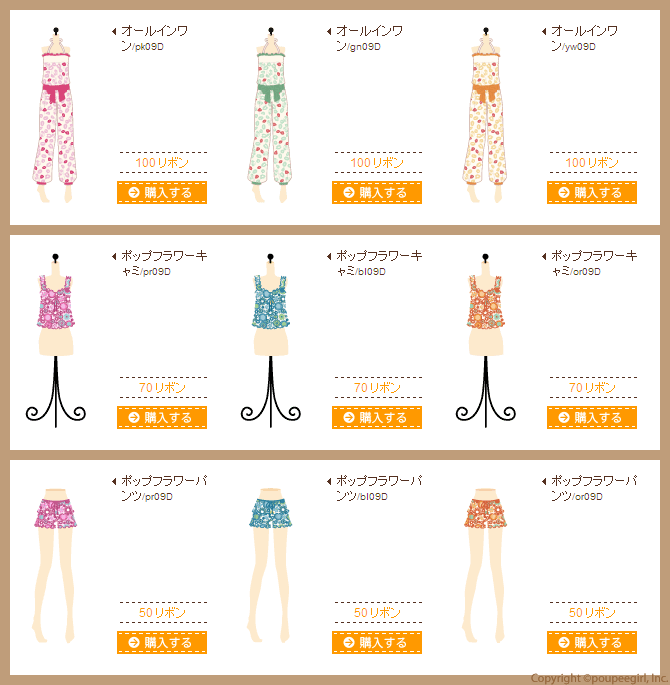View the purple flower shorts image
The image size is (670, 685).
pos(54,565)
